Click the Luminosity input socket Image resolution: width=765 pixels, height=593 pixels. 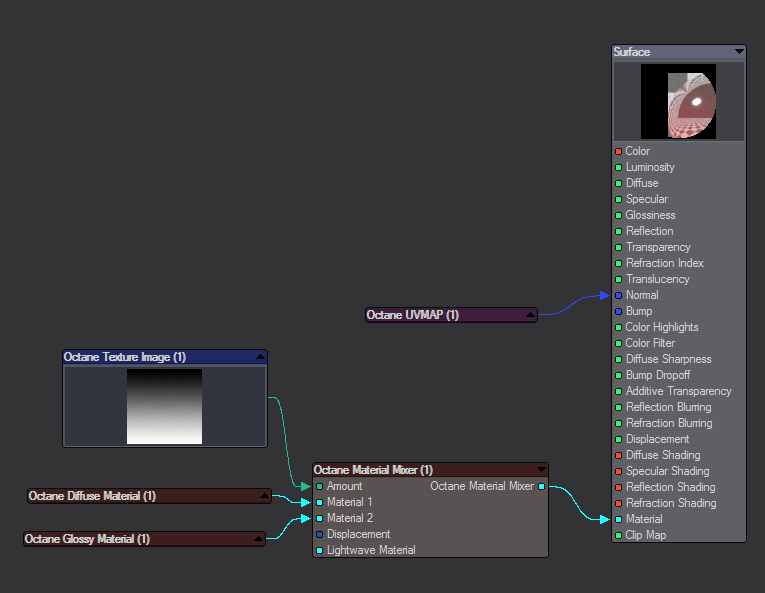tap(618, 167)
